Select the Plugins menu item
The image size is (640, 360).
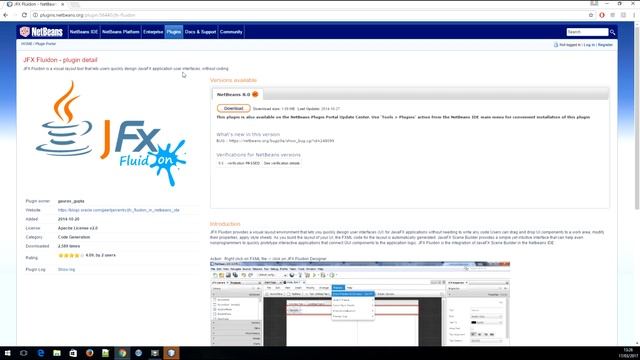(173, 32)
